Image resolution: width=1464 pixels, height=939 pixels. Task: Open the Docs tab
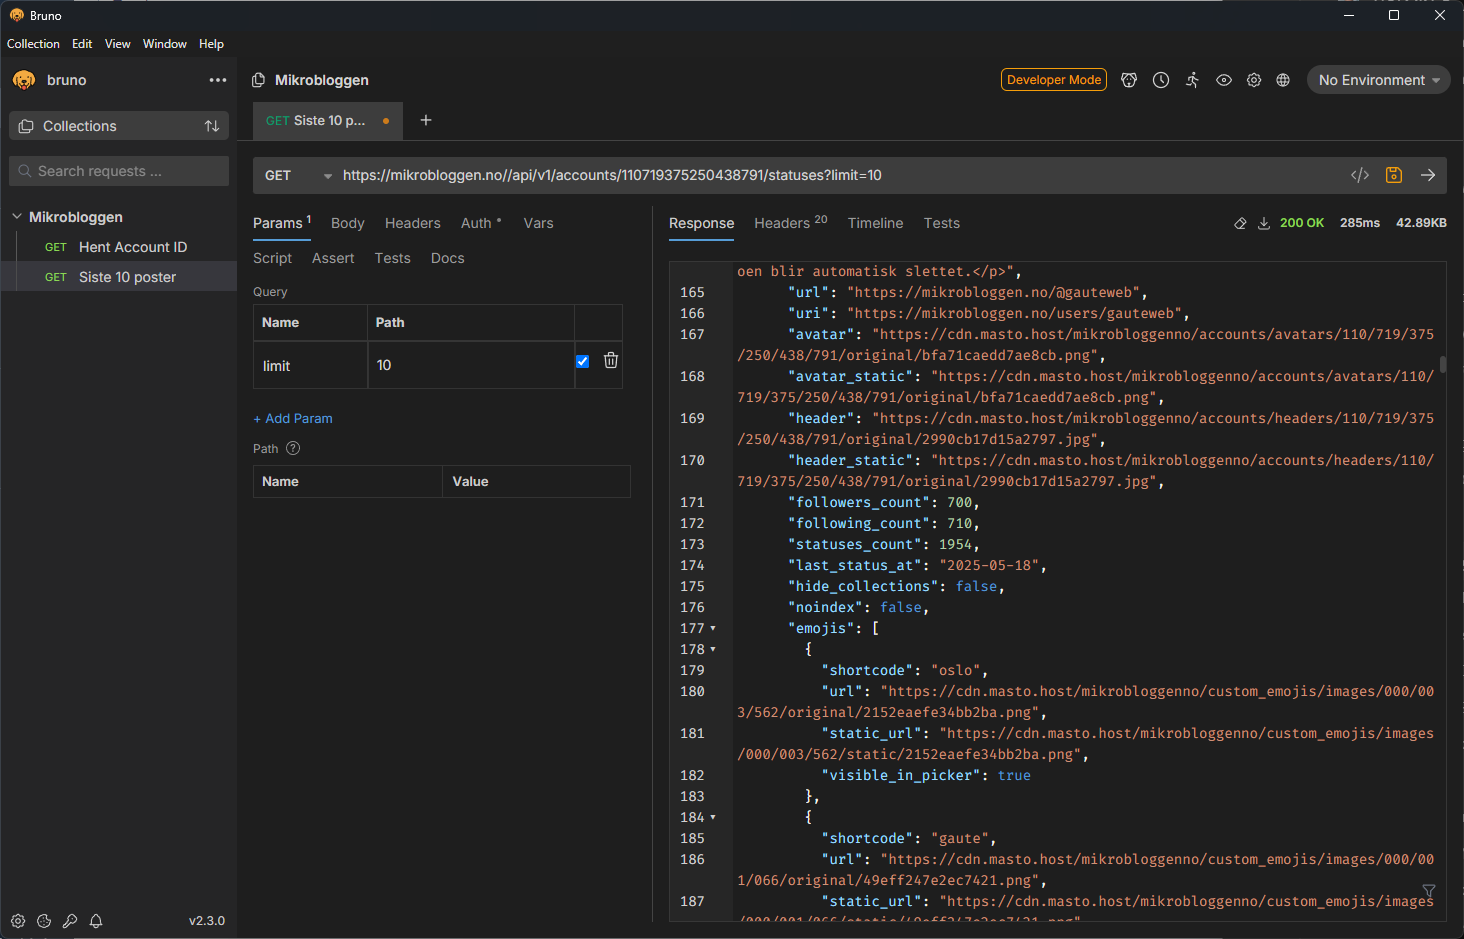click(x=448, y=258)
